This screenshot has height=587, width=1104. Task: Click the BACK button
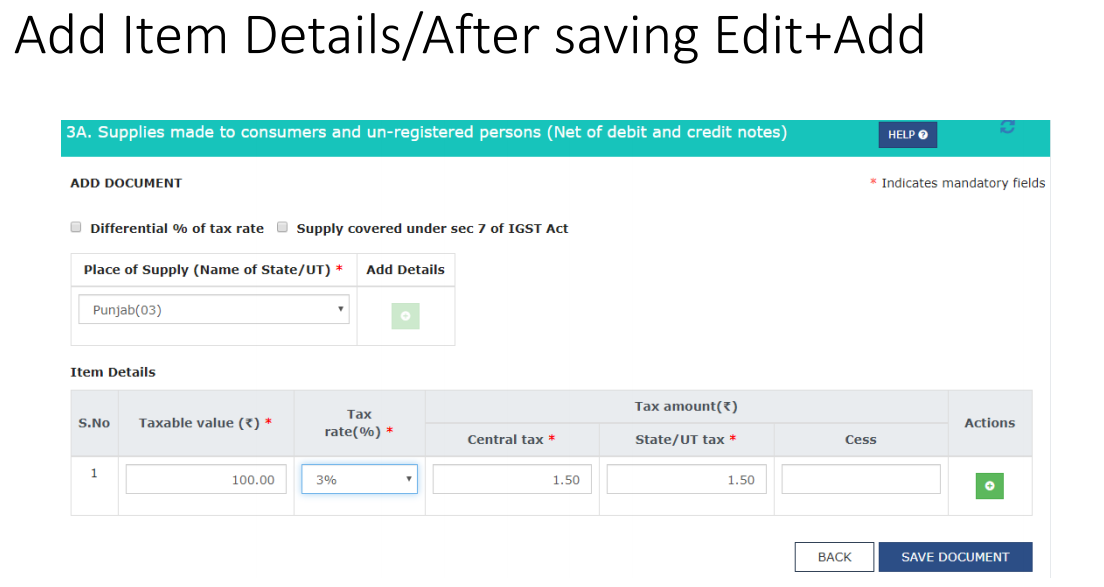(834, 557)
